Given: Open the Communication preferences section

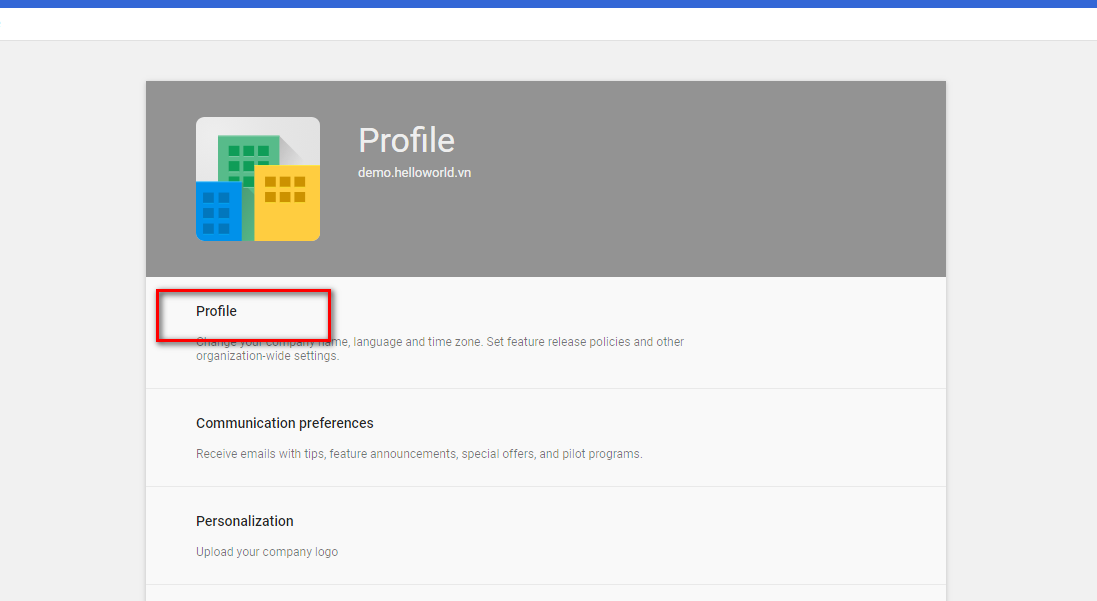Looking at the screenshot, I should (546, 438).
